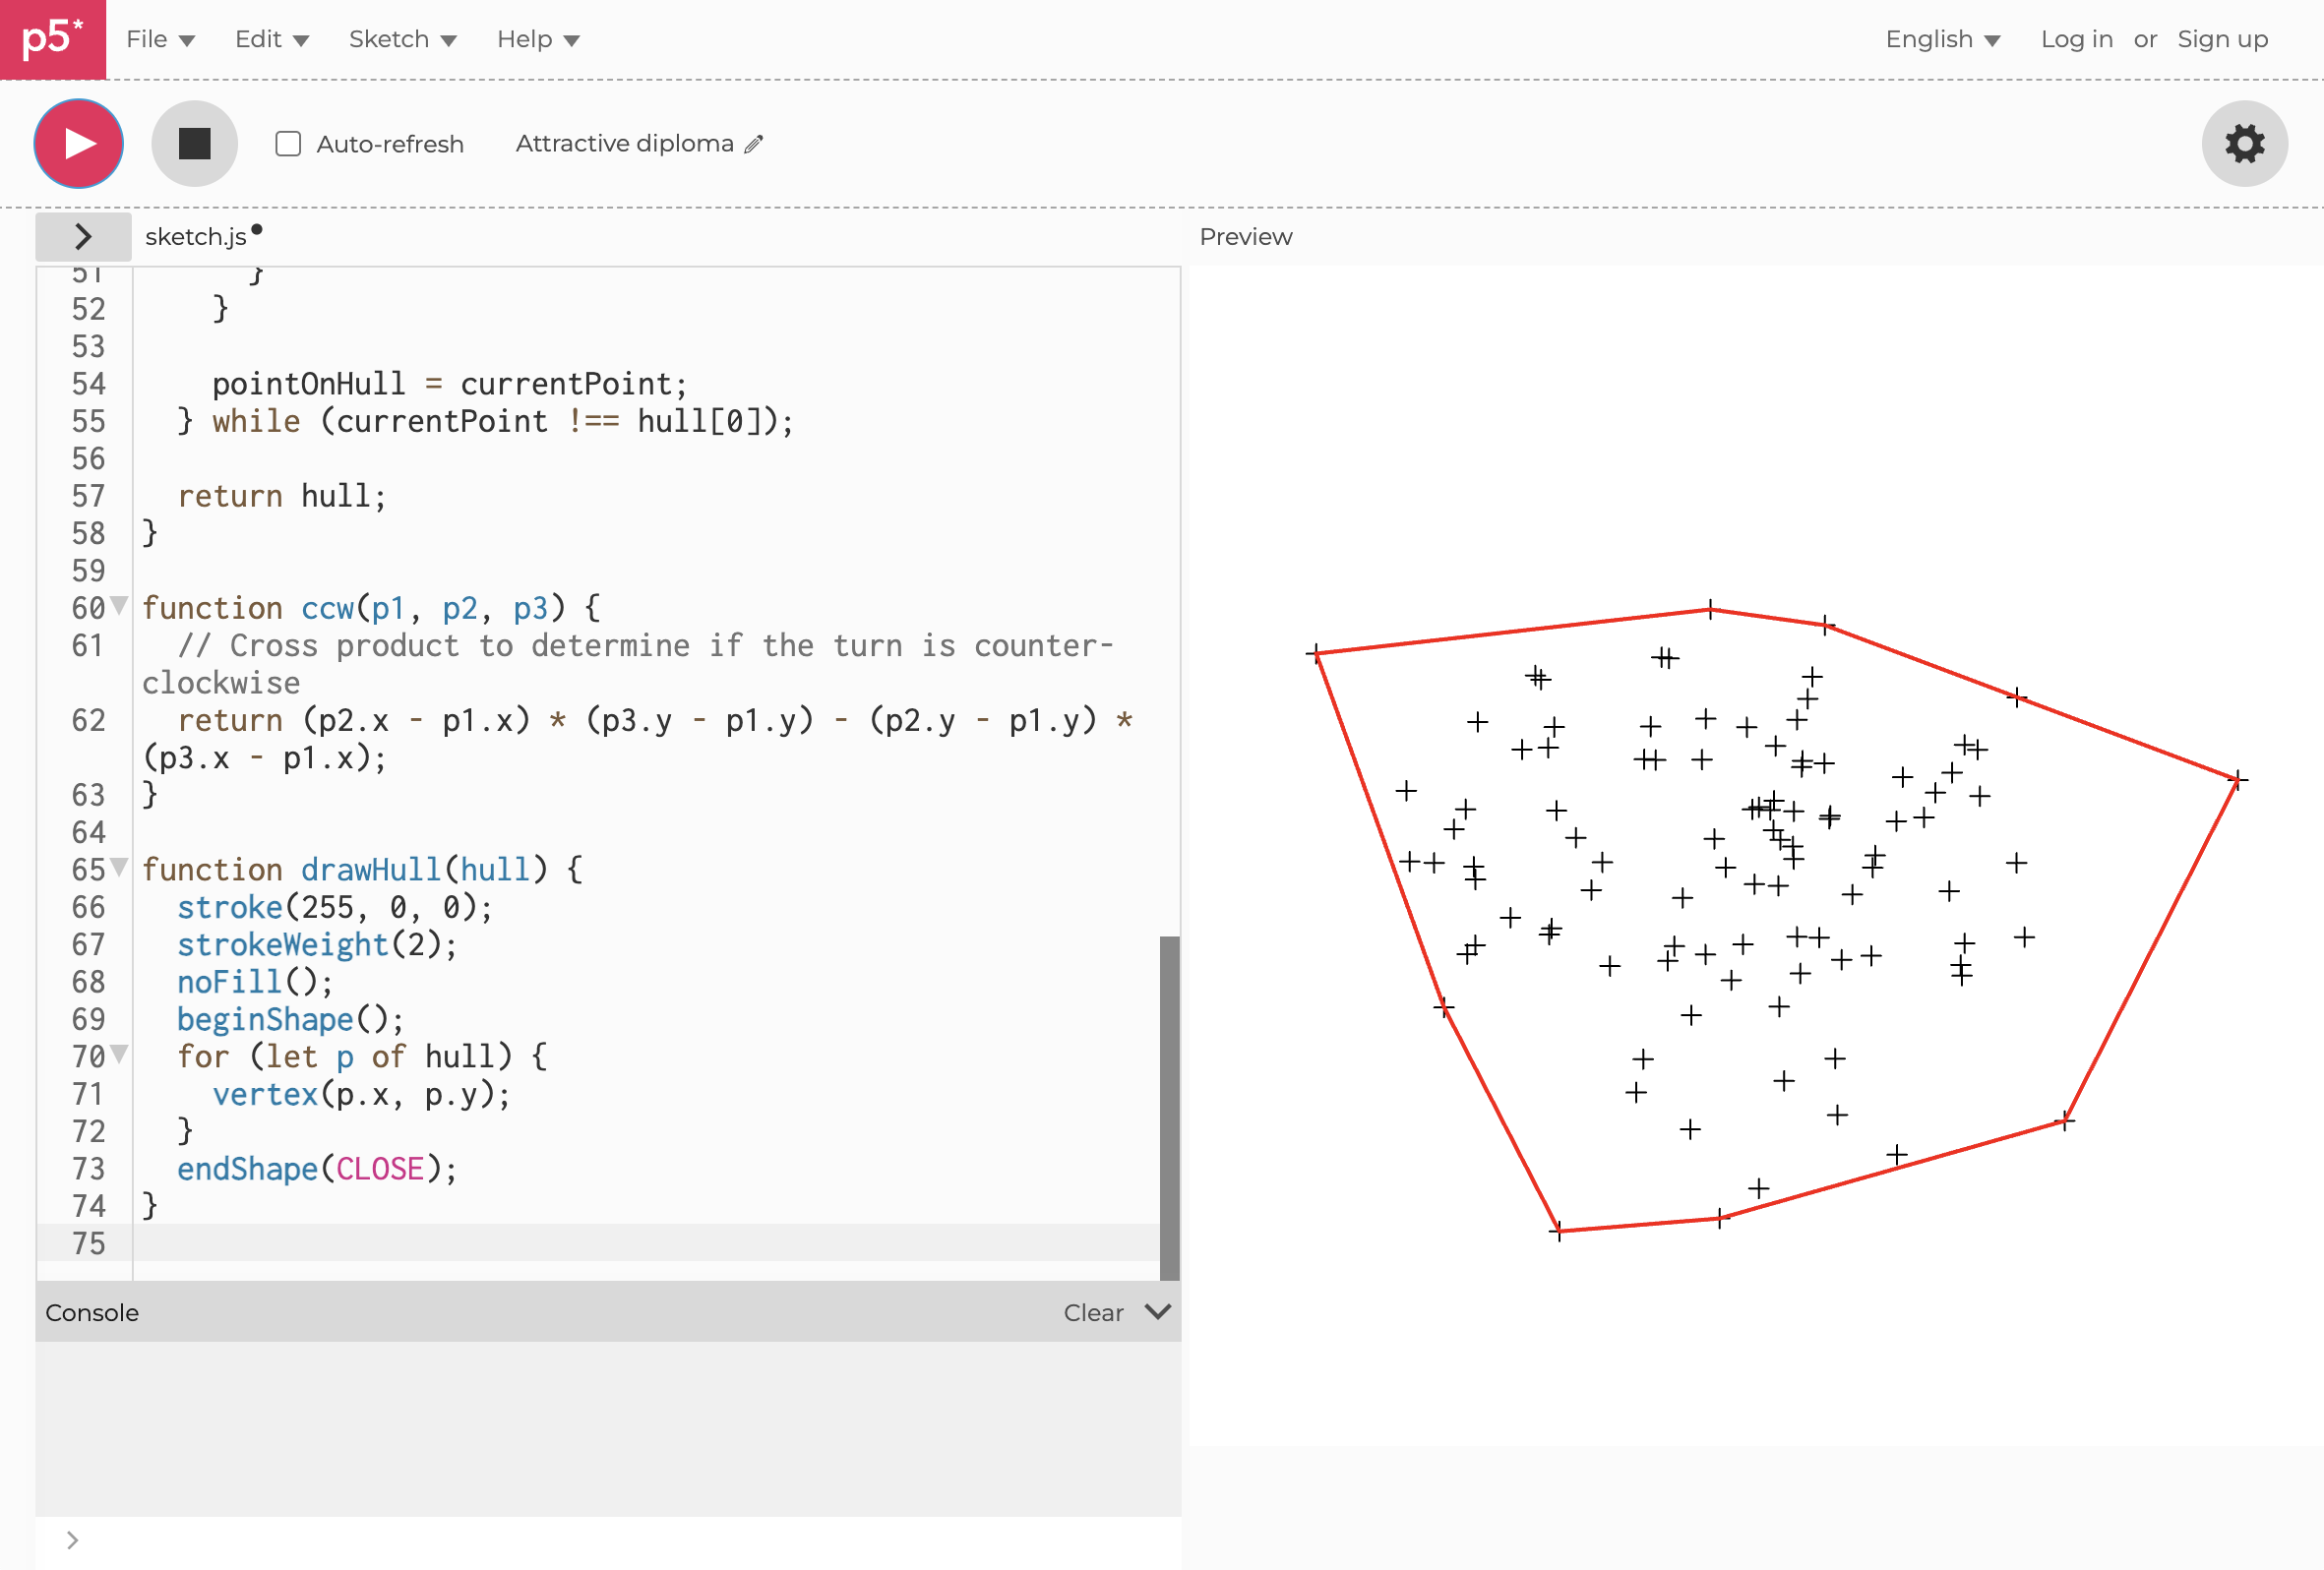Enable the Auto-refresh checkbox
2324x1570 pixels.
[288, 144]
